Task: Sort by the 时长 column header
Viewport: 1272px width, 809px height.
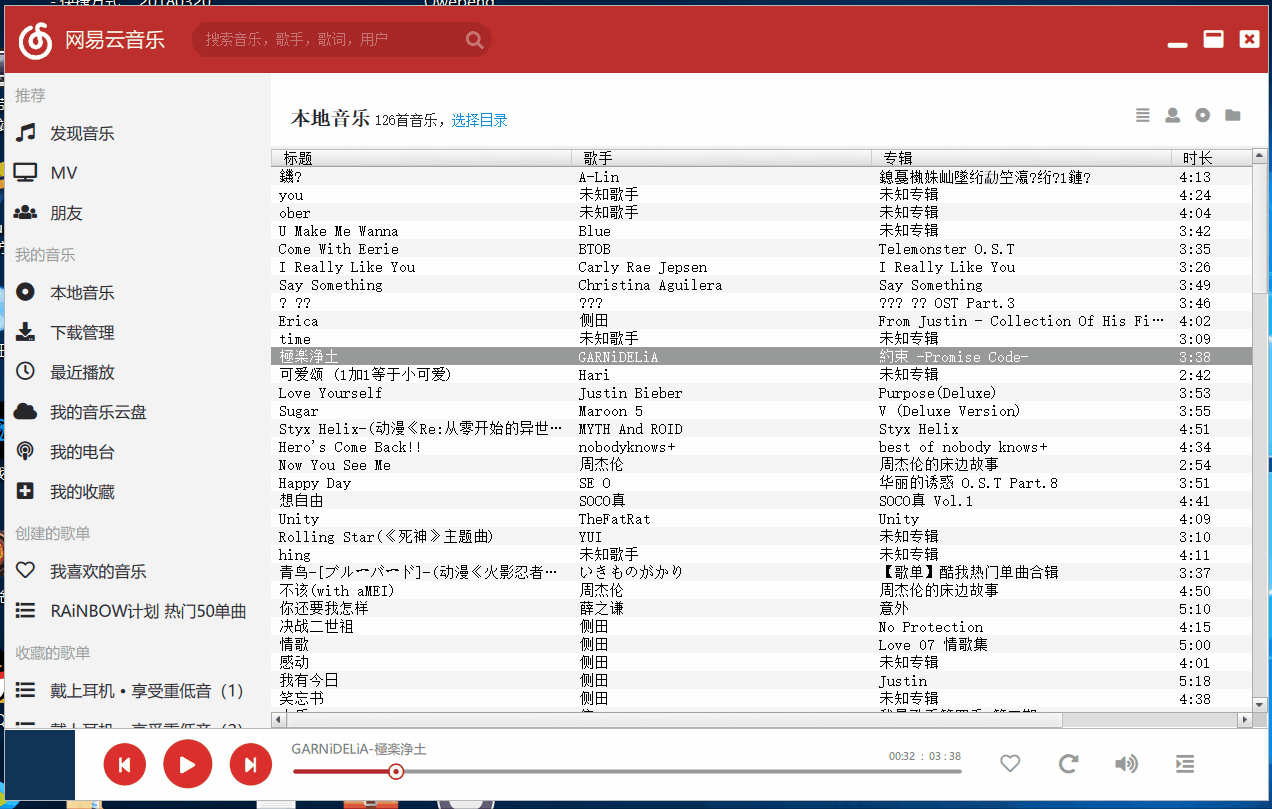Action: (x=1211, y=158)
